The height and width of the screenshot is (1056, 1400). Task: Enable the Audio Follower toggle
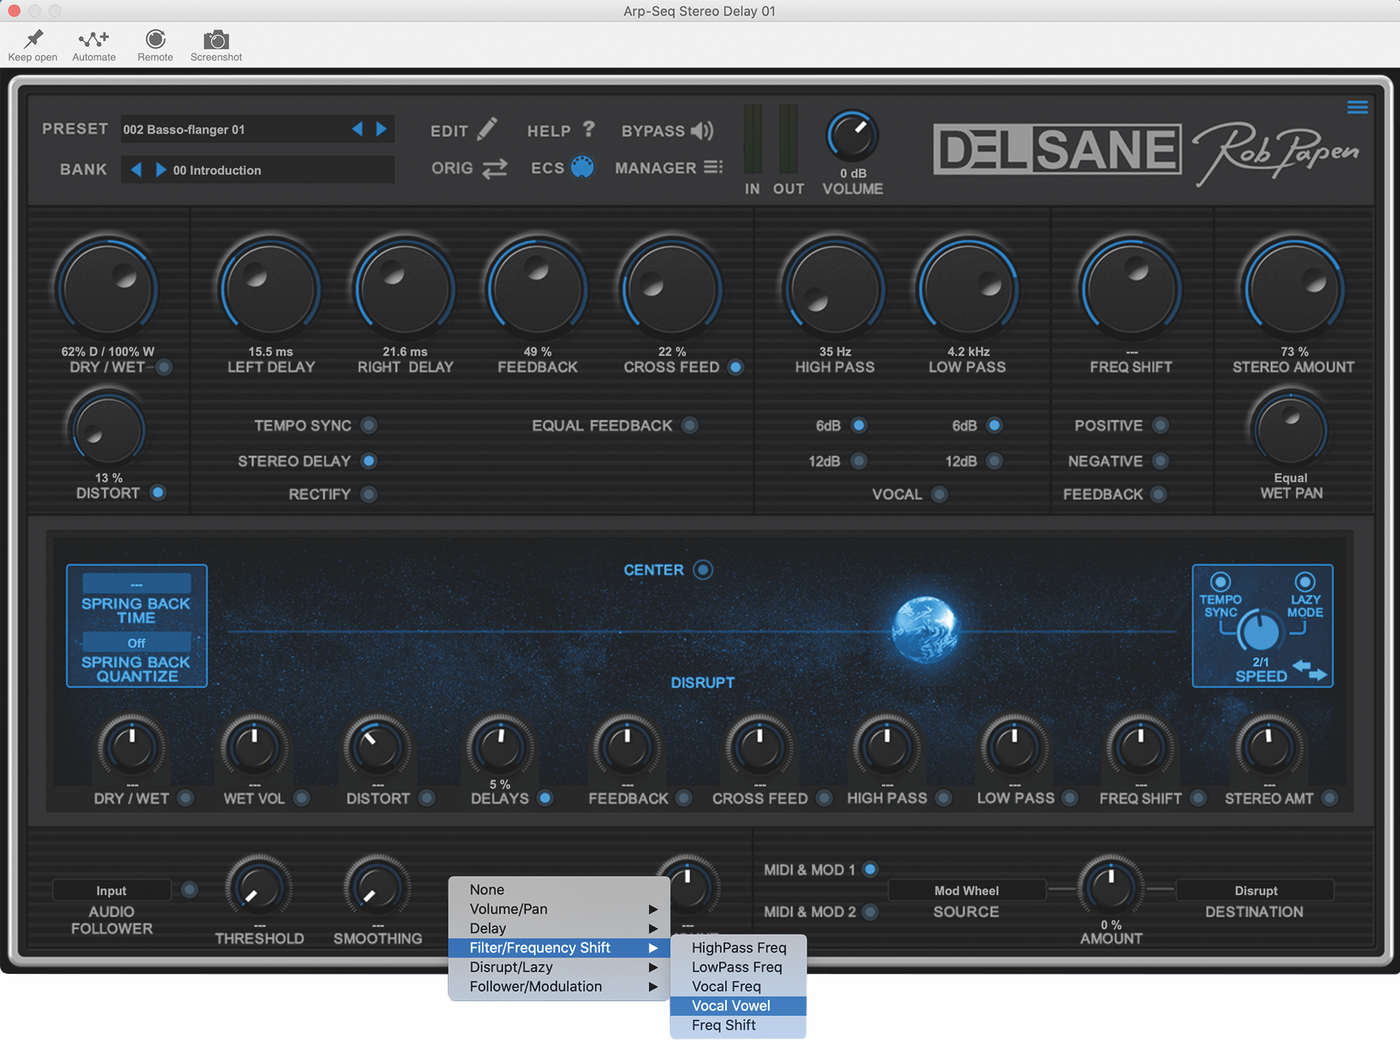pyautogui.click(x=189, y=889)
